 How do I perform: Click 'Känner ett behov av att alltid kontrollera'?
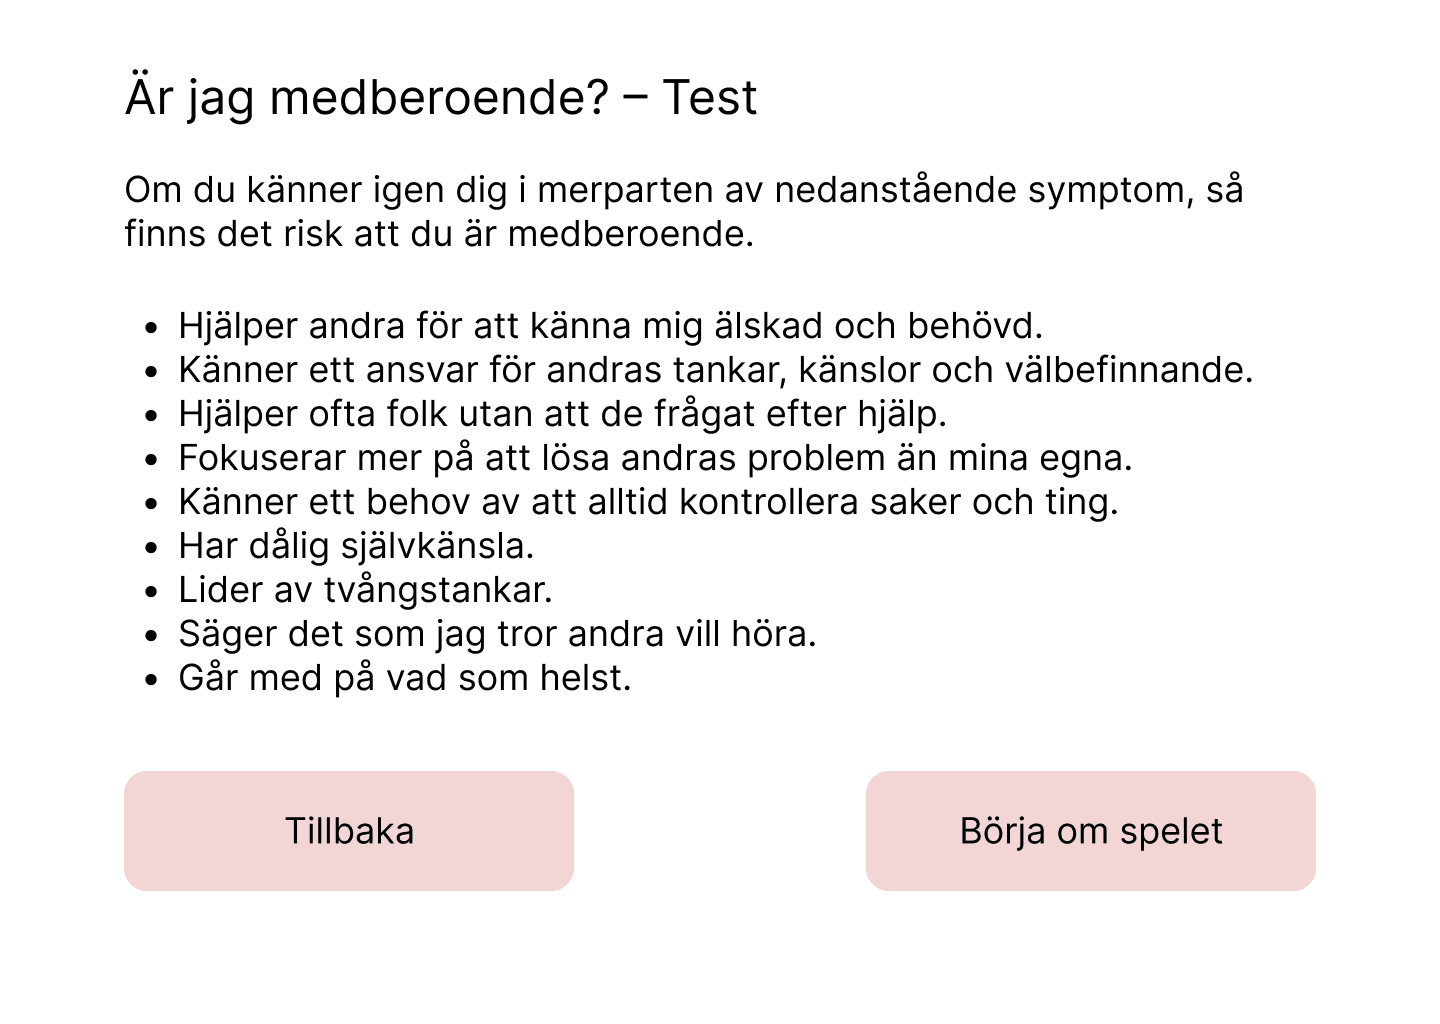tap(648, 502)
